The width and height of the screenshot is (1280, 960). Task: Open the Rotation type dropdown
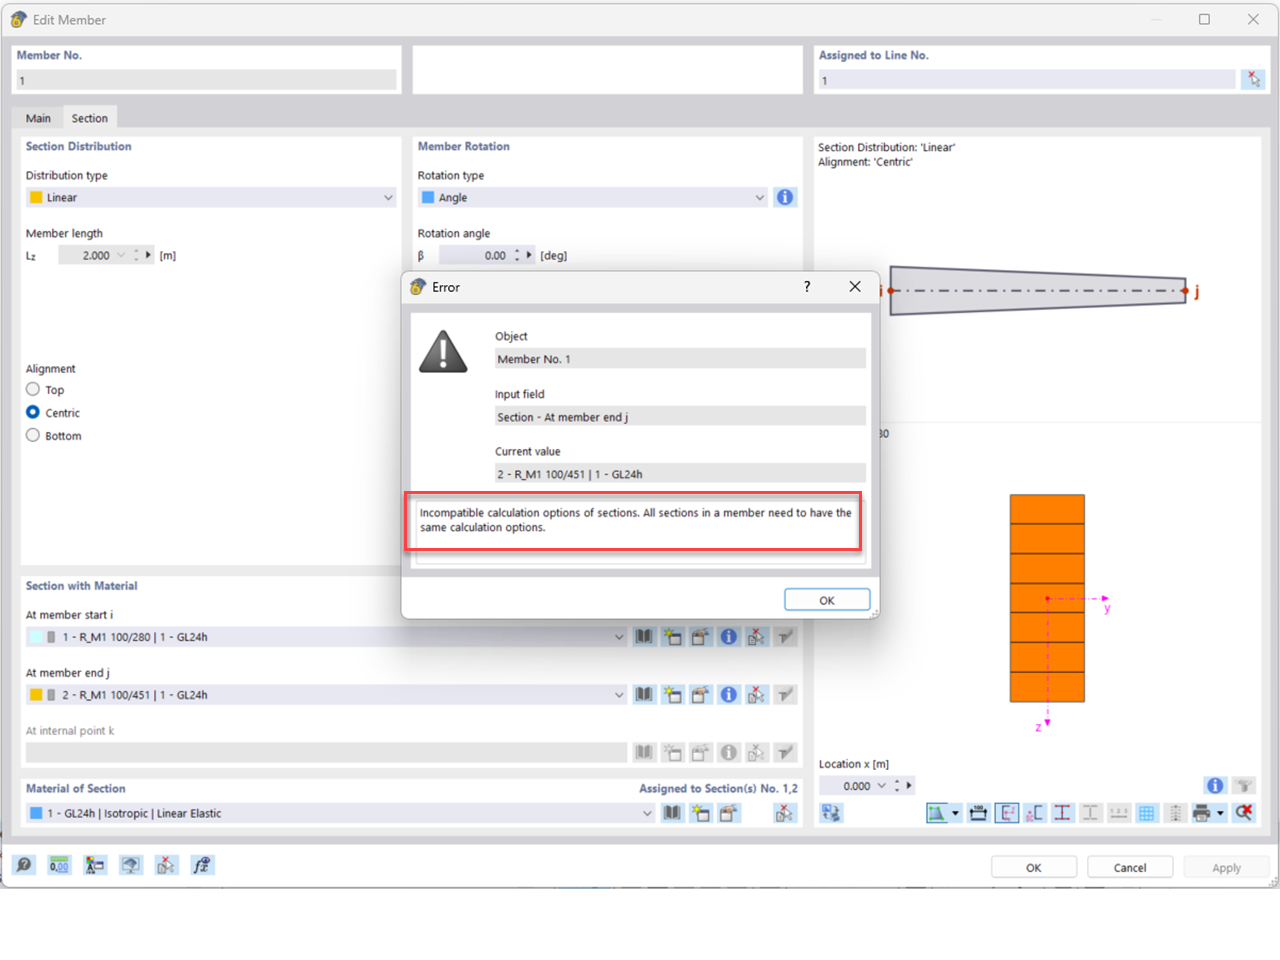[758, 197]
